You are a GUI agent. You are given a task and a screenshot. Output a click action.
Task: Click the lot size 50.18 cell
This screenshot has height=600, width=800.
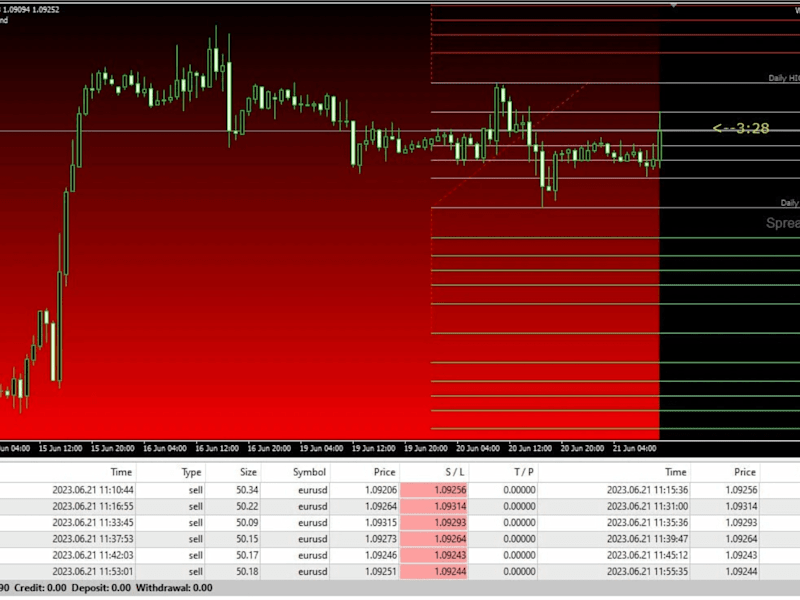click(x=247, y=572)
